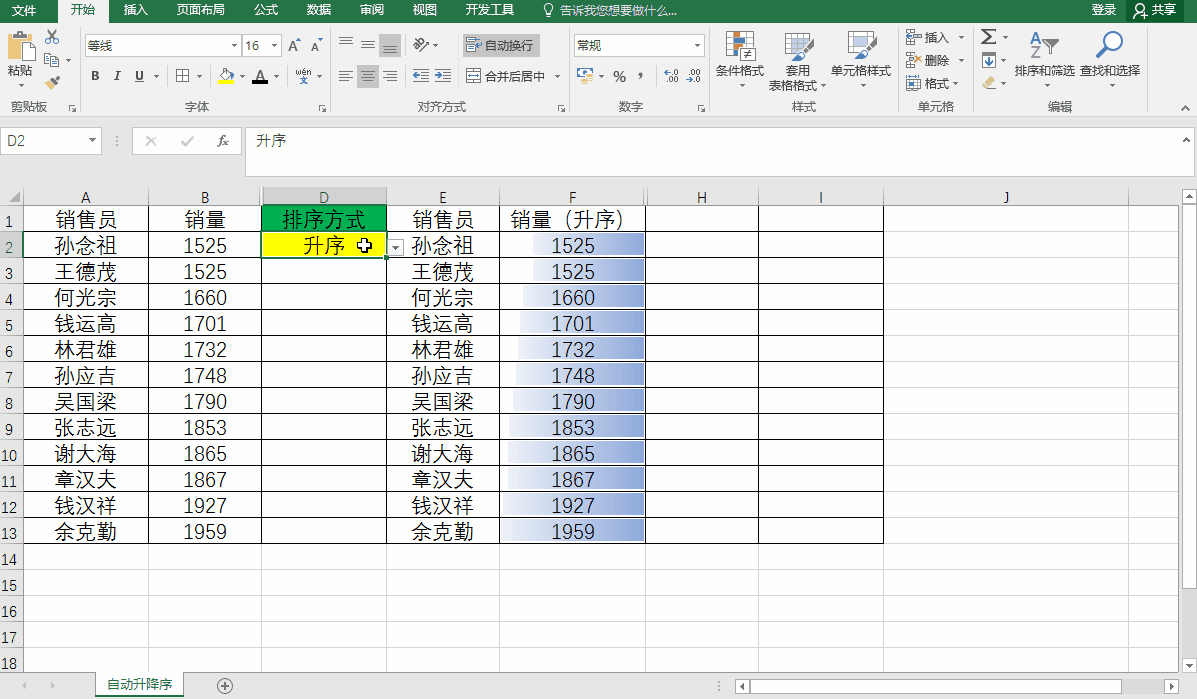Click the text orientation icon

pyautogui.click(x=421, y=45)
